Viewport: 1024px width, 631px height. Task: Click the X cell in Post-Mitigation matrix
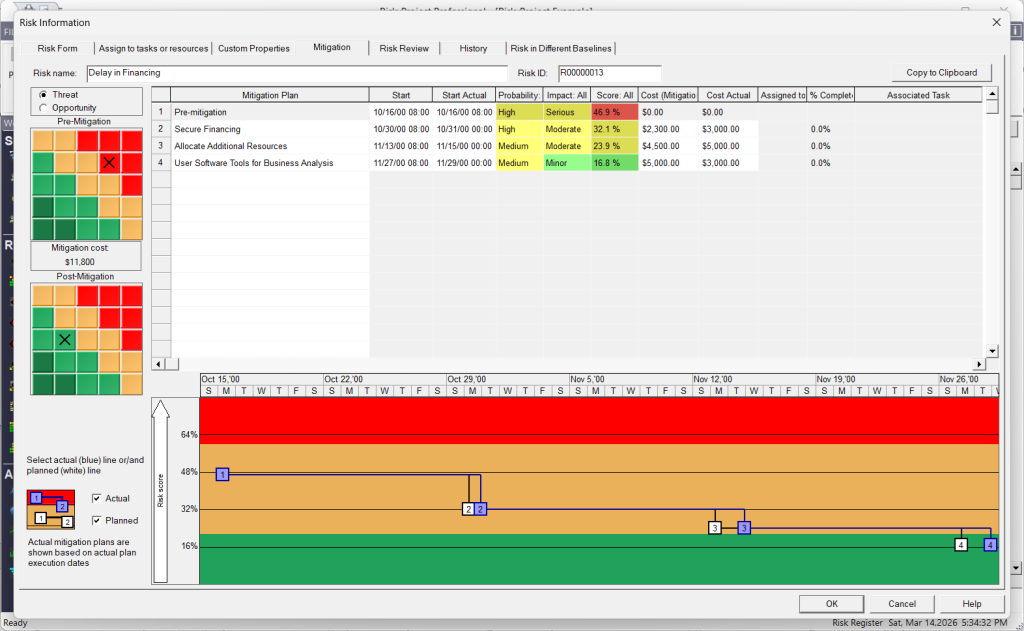pos(65,339)
